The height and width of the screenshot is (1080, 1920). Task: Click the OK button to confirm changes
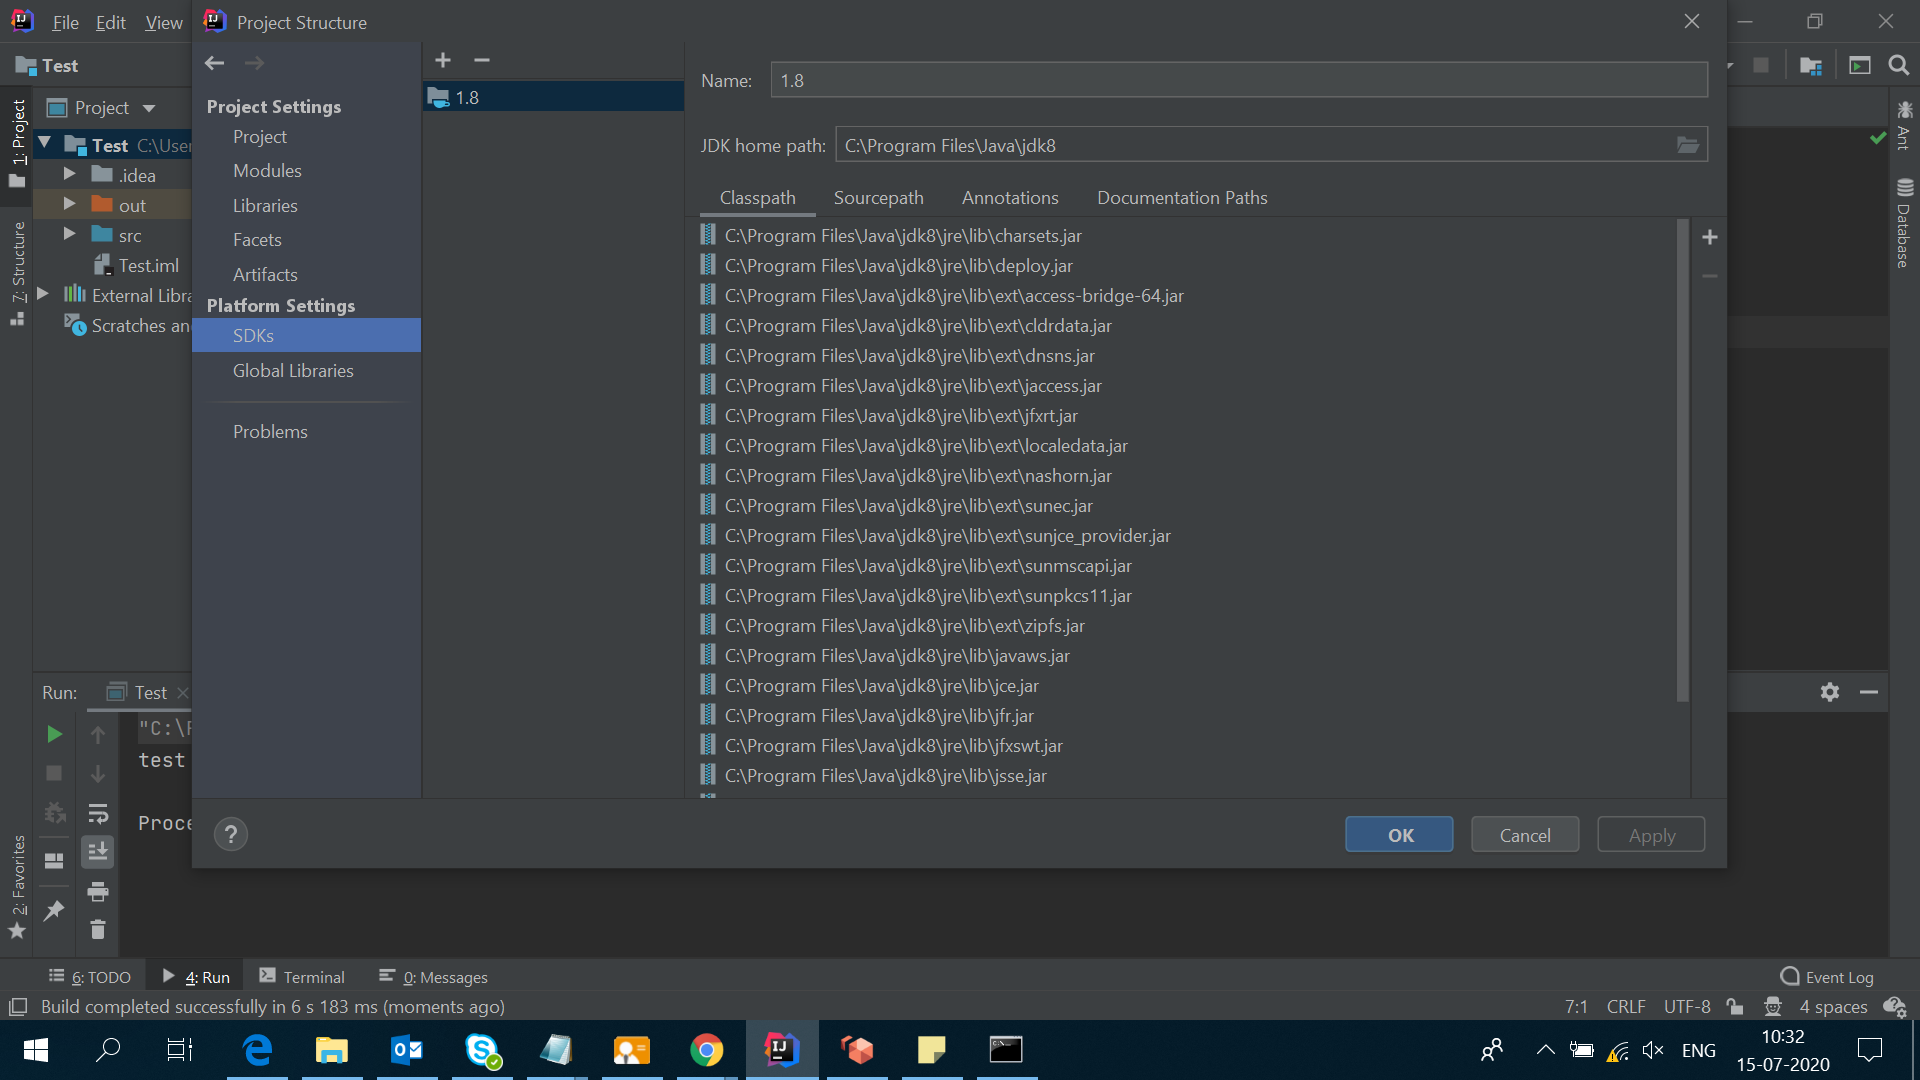(1400, 833)
